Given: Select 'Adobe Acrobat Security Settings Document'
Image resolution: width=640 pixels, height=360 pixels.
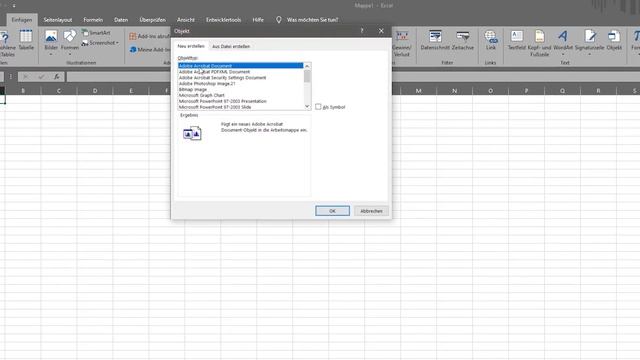Looking at the screenshot, I should click(240, 78).
